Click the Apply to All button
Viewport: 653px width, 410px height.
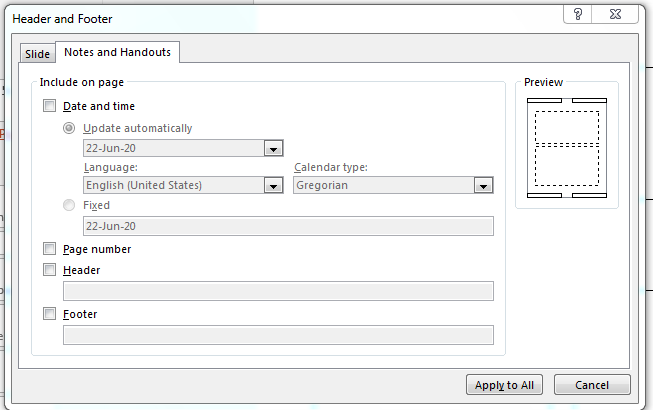pyautogui.click(x=504, y=385)
